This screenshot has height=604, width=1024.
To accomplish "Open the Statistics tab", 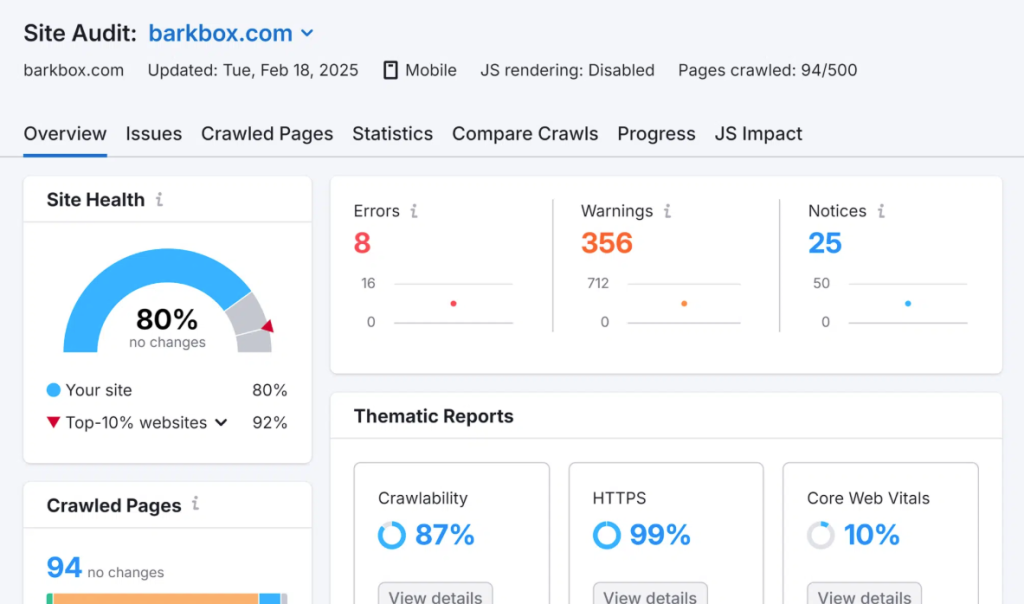I will (x=392, y=133).
